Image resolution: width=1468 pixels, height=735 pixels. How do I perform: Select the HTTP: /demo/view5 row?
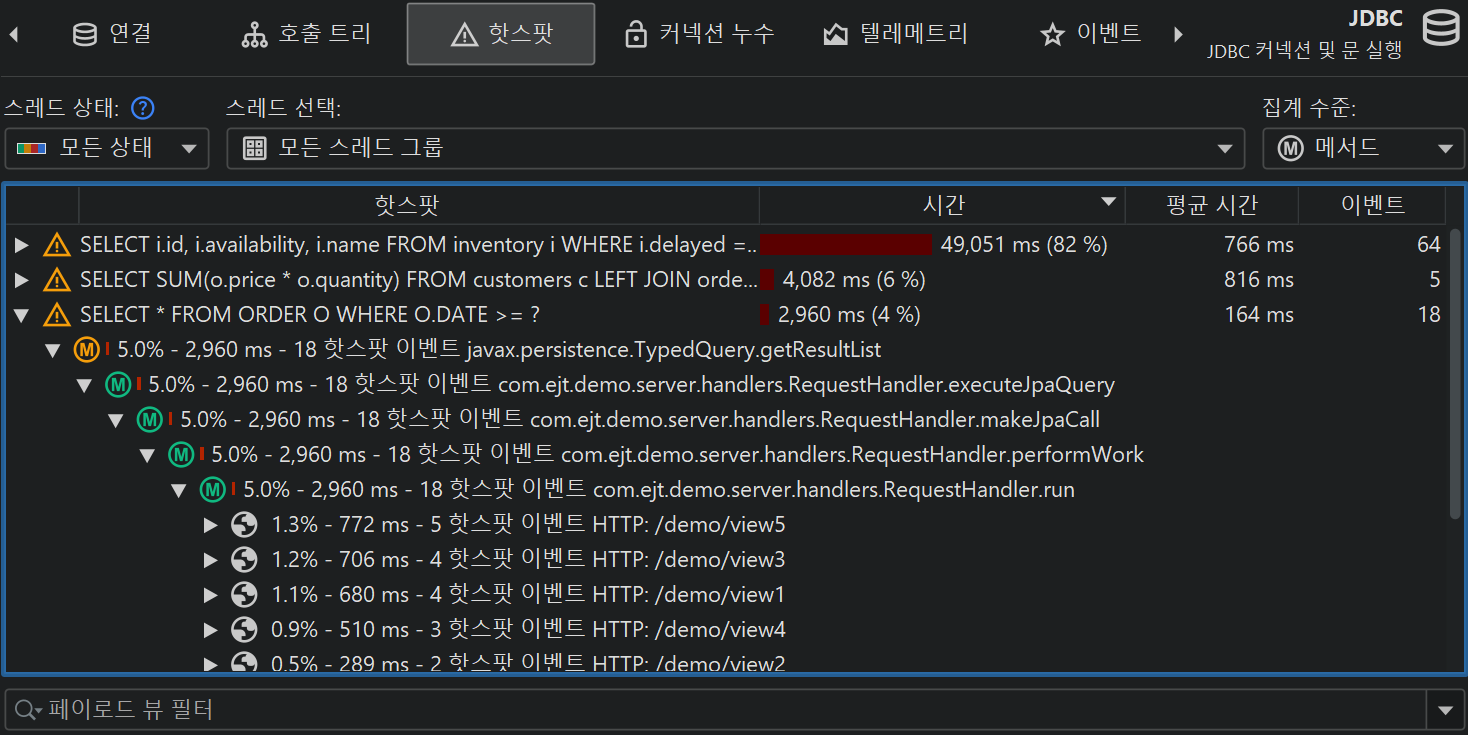click(528, 525)
